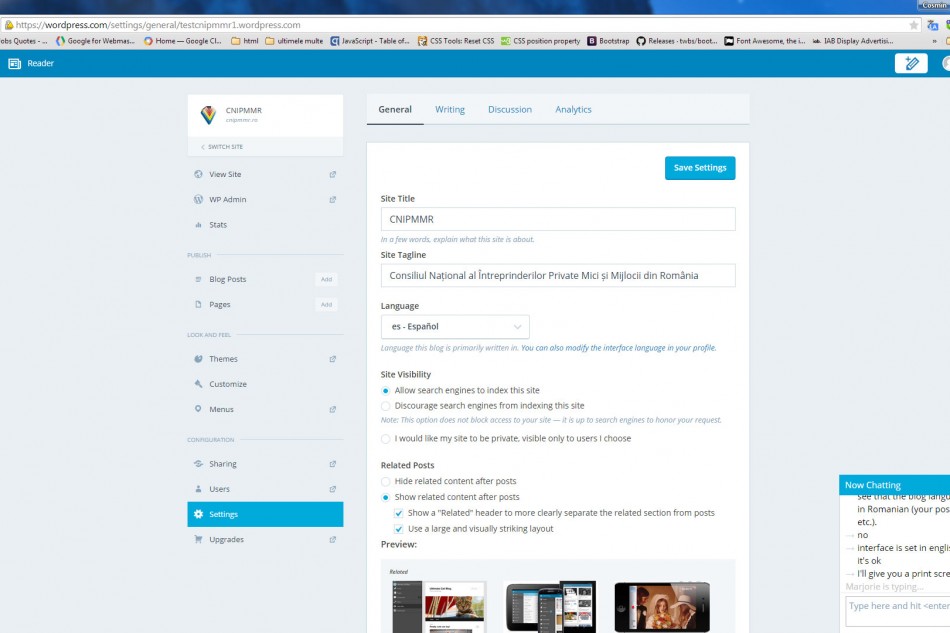Image resolution: width=950 pixels, height=633 pixels.
Task: Uncheck the Show a "Related" header checkbox
Action: click(399, 513)
